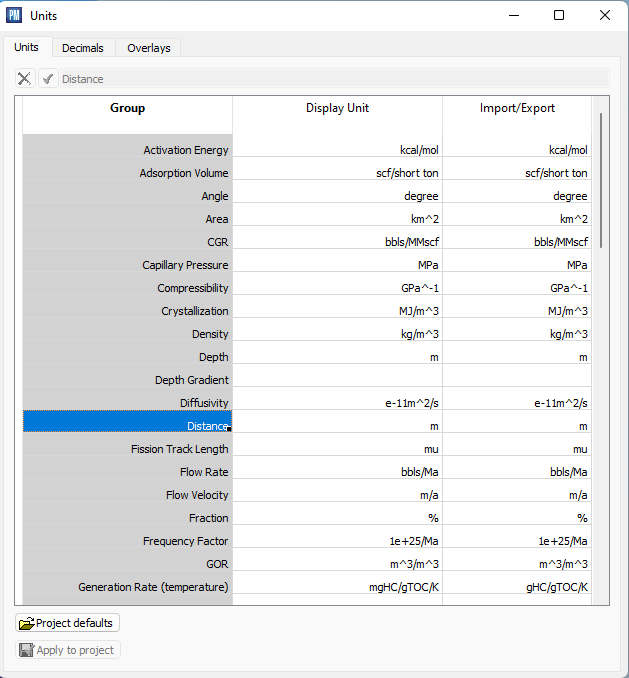Select the Capillary Pressure group row
The width and height of the screenshot is (629, 678).
point(128,265)
